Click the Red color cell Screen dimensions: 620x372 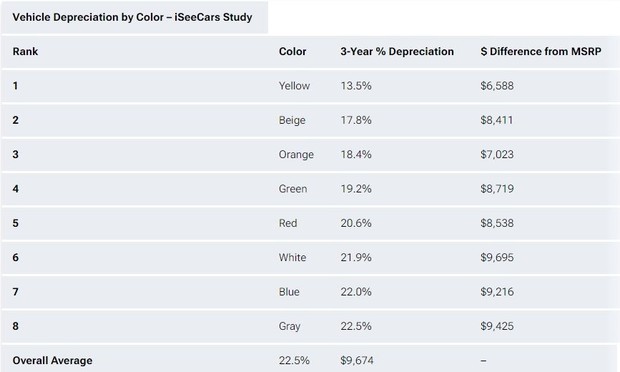click(288, 223)
